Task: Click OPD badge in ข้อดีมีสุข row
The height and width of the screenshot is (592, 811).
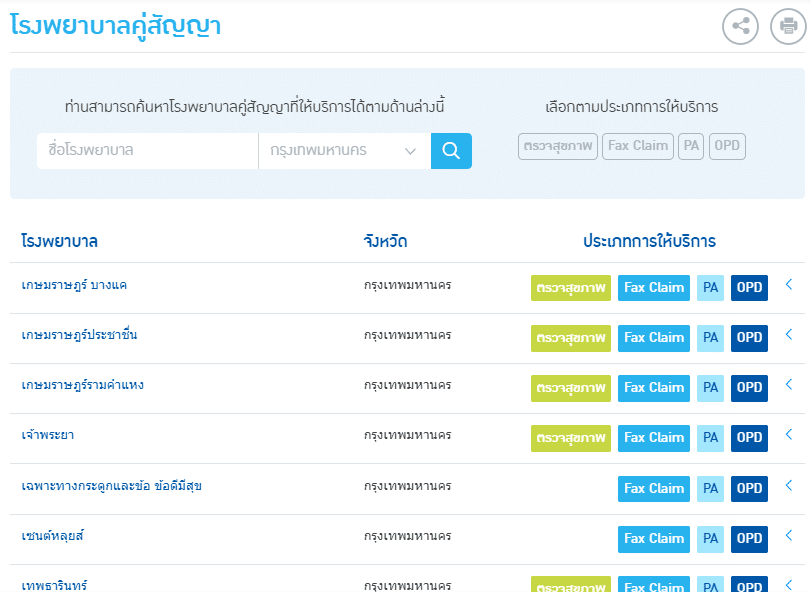Action: pyautogui.click(x=749, y=489)
